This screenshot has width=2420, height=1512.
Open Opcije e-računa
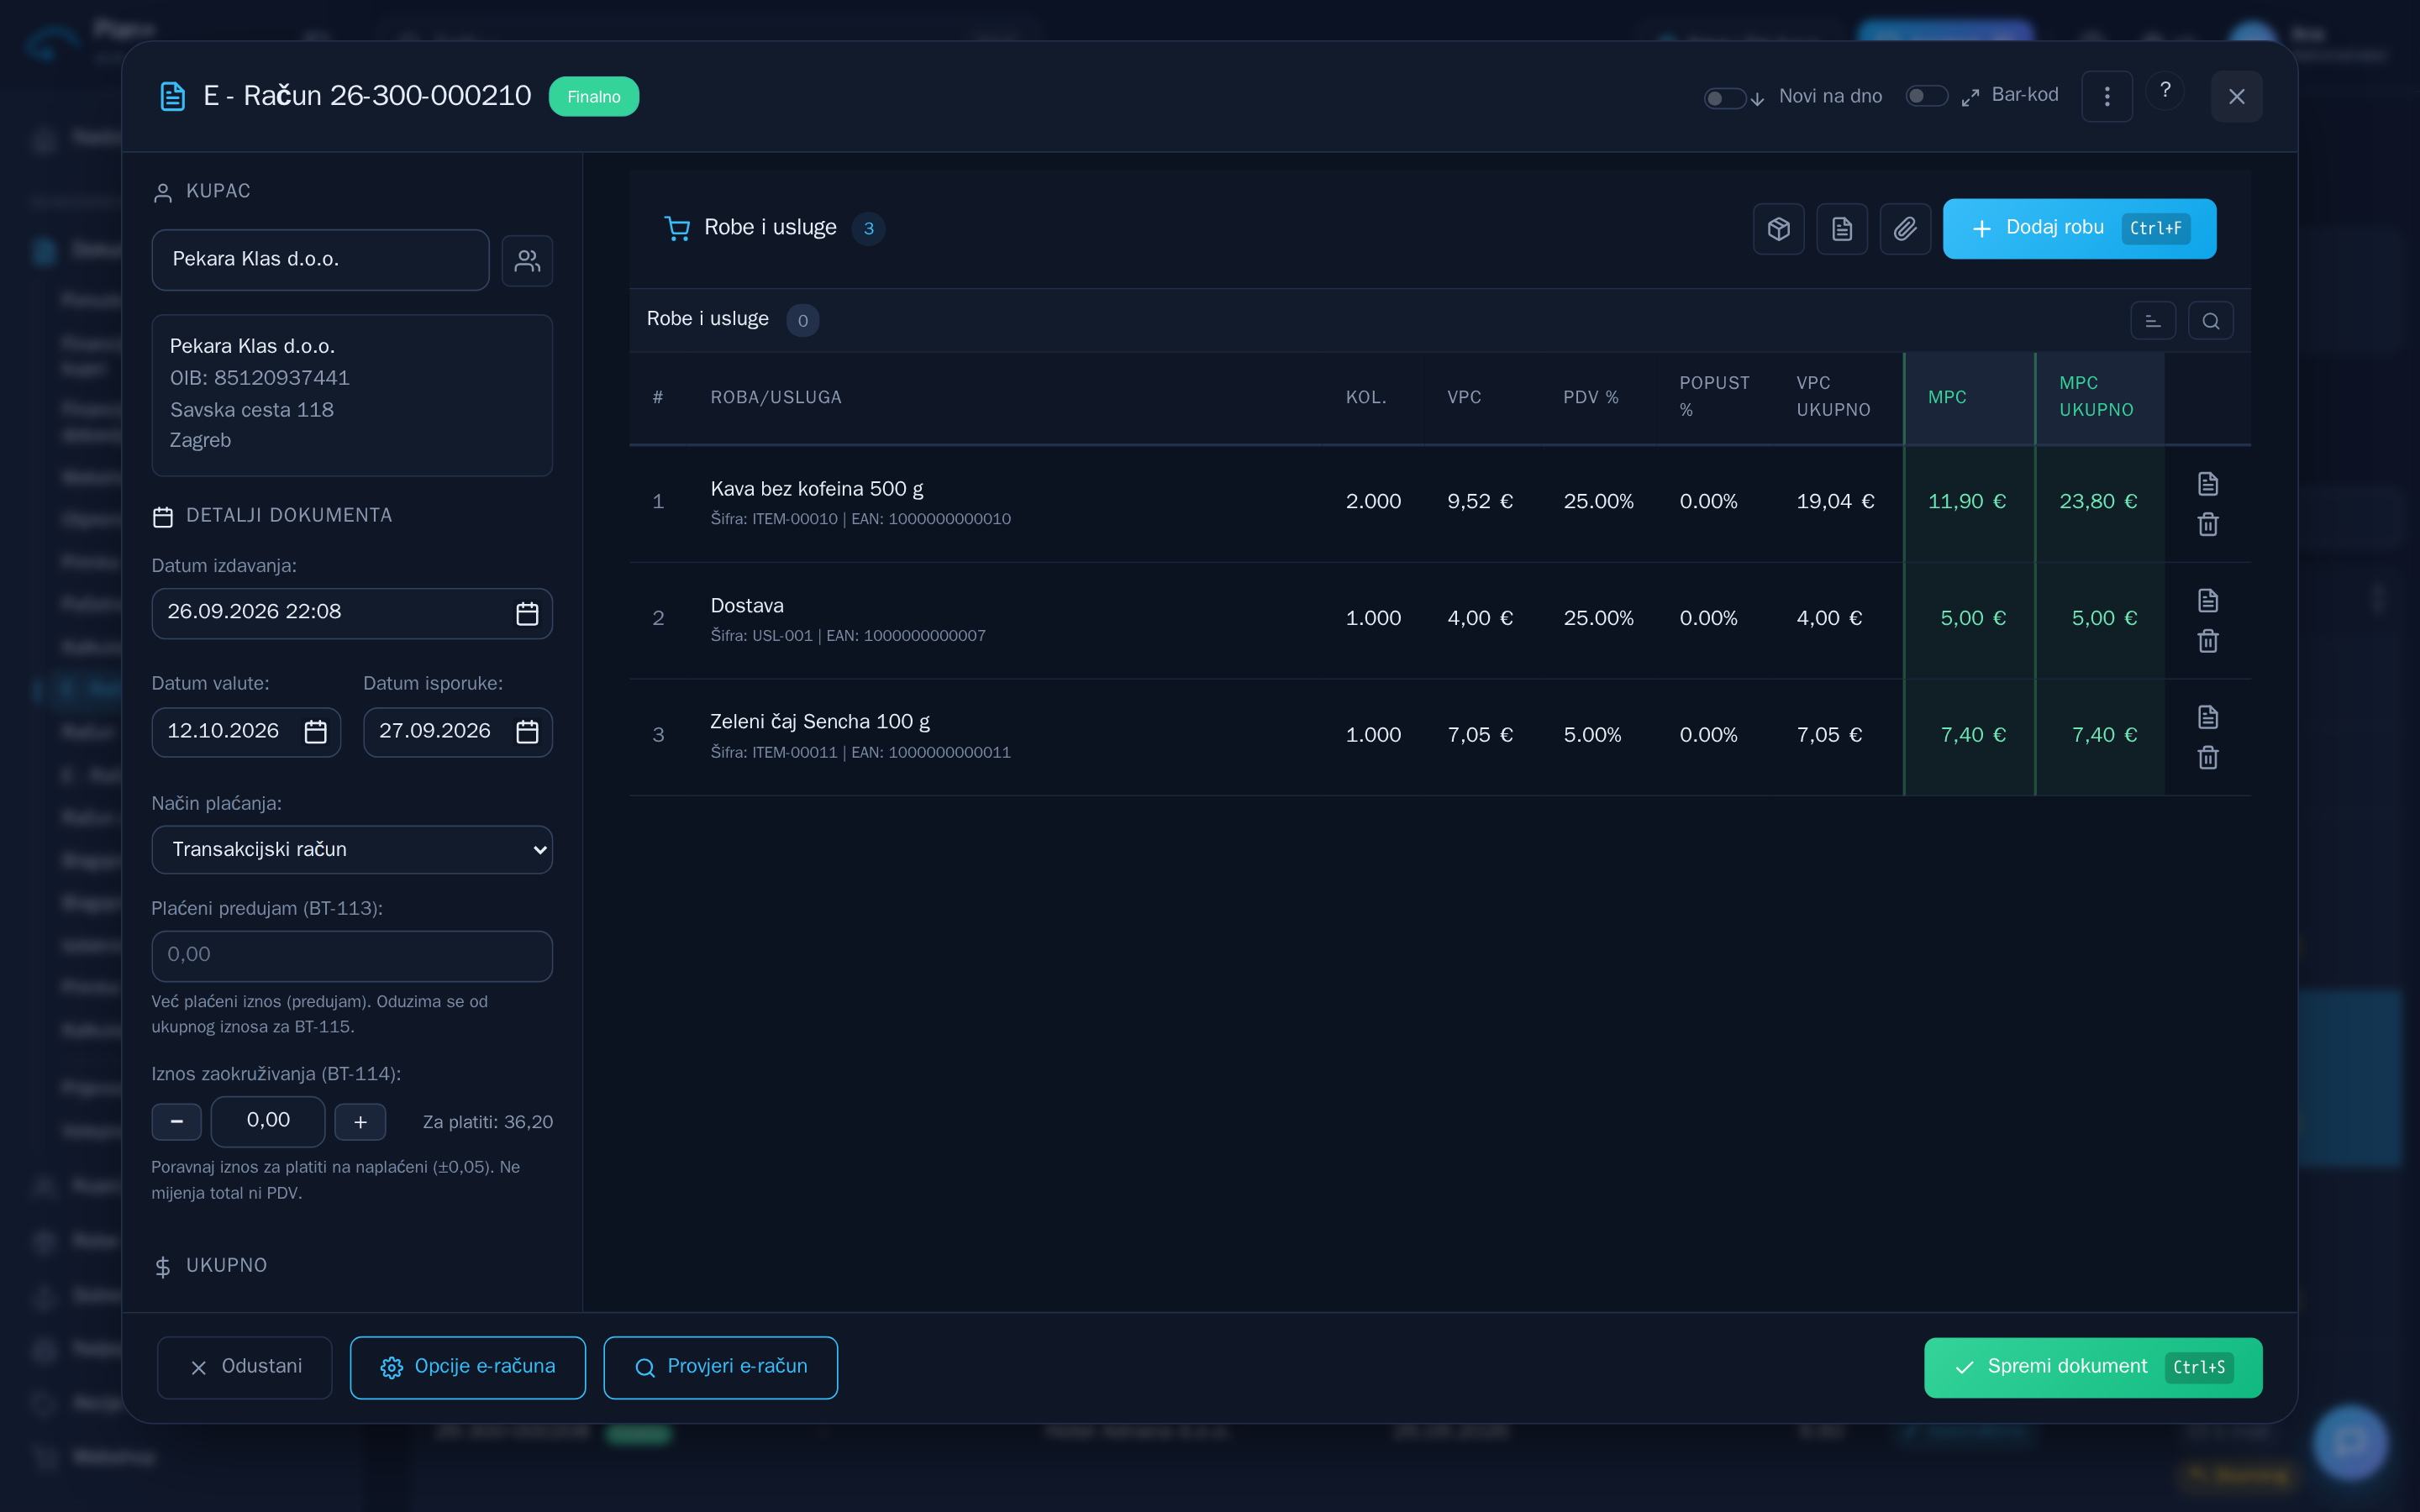[468, 1367]
